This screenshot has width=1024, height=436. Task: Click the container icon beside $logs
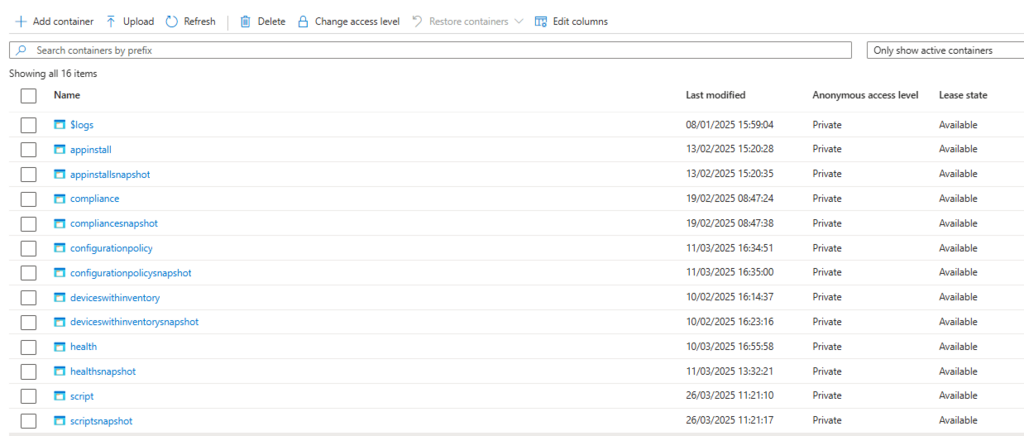60,125
